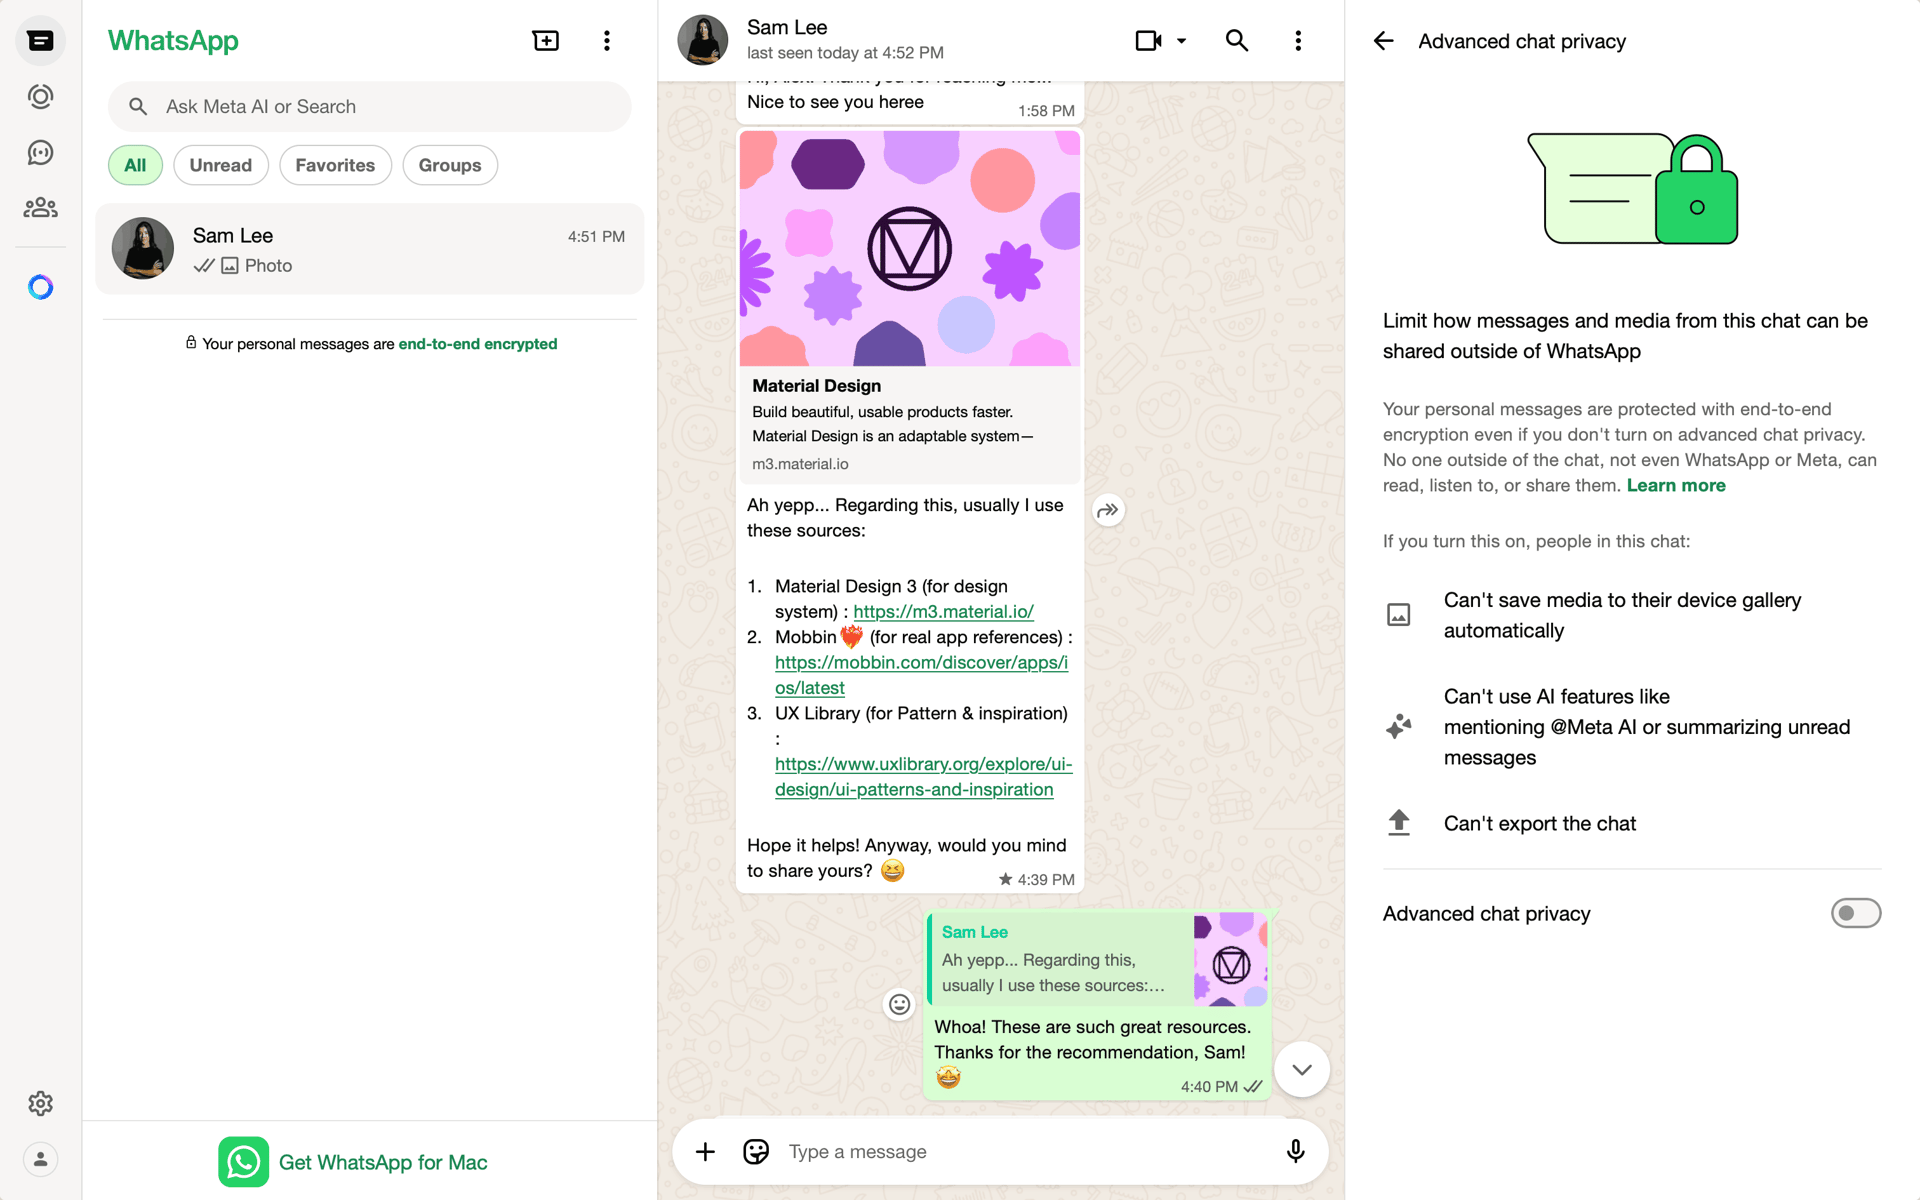Open the Sam Lee chat in the list
This screenshot has height=1200, width=1920.
[x=370, y=249]
